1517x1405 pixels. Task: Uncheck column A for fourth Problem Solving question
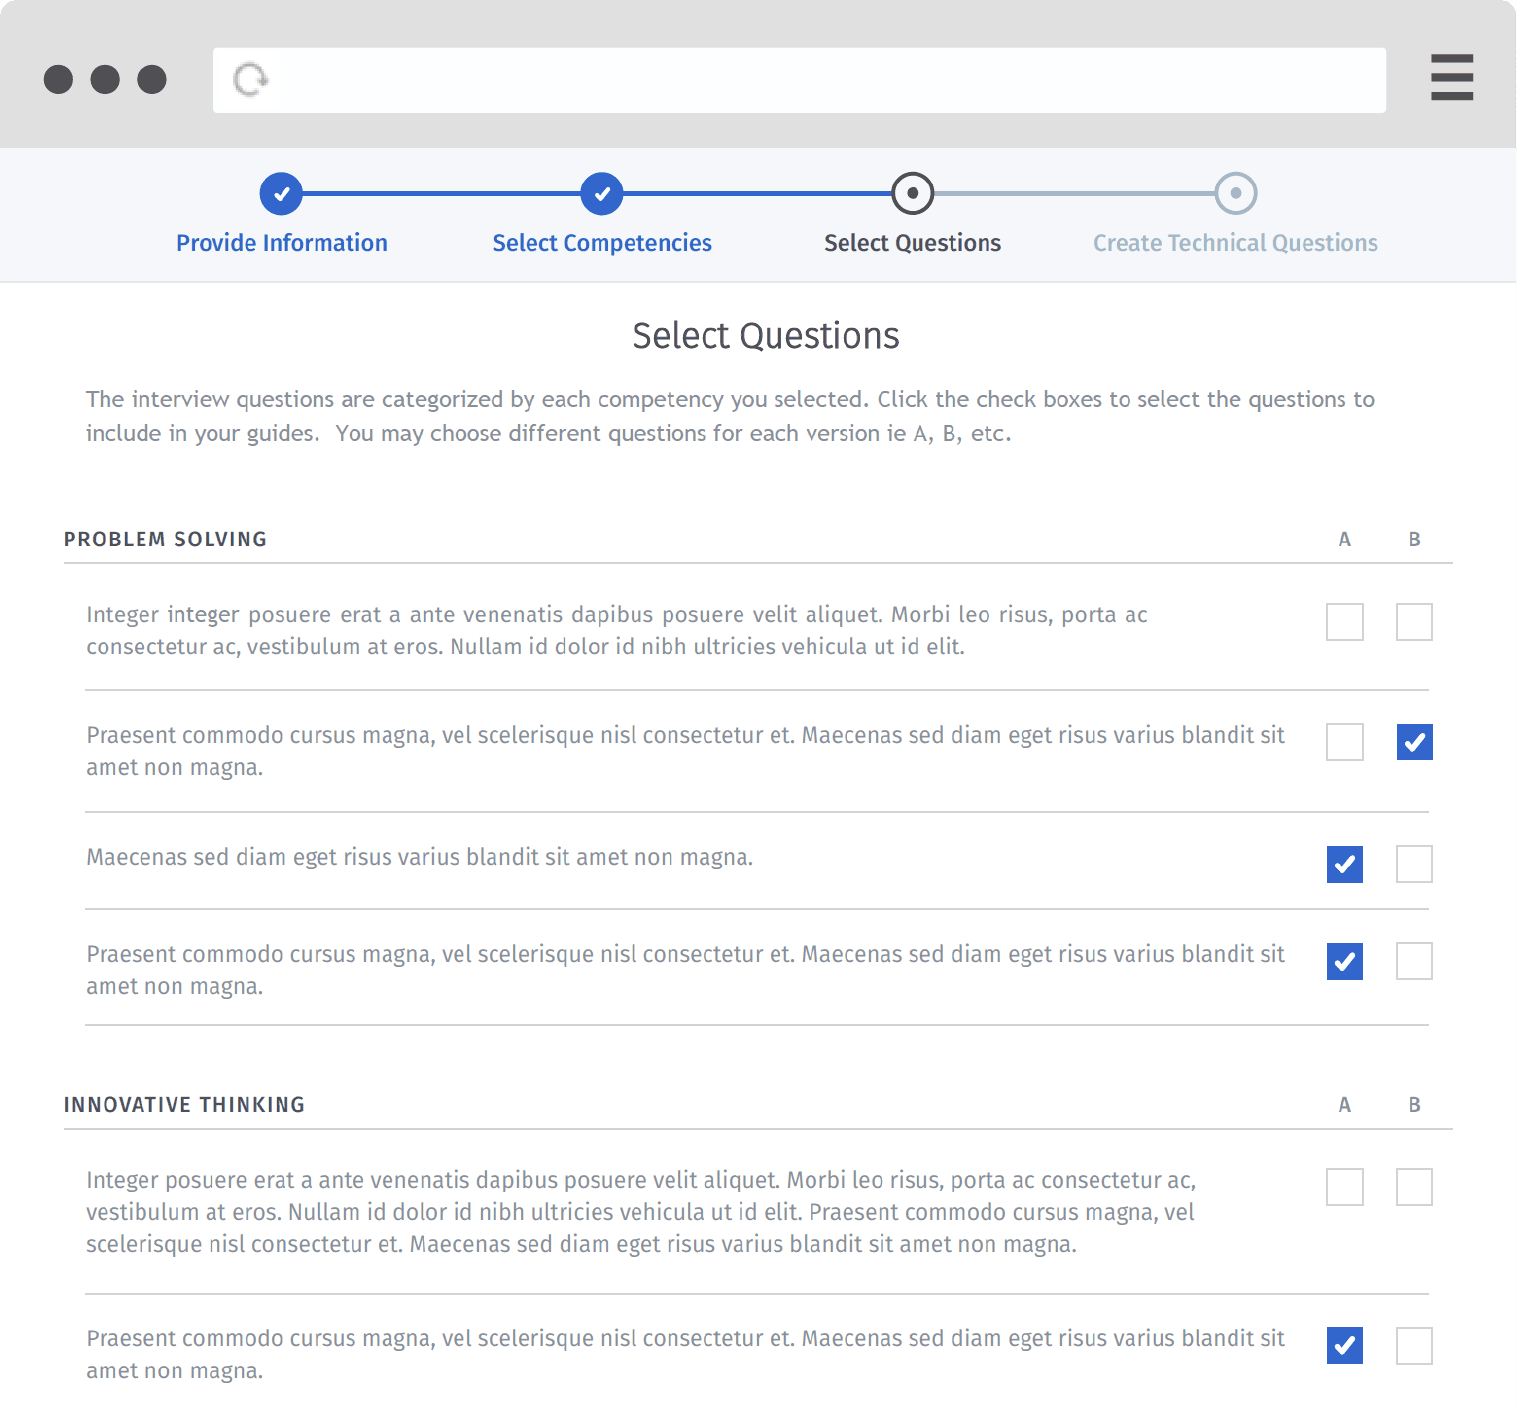pyautogui.click(x=1344, y=961)
